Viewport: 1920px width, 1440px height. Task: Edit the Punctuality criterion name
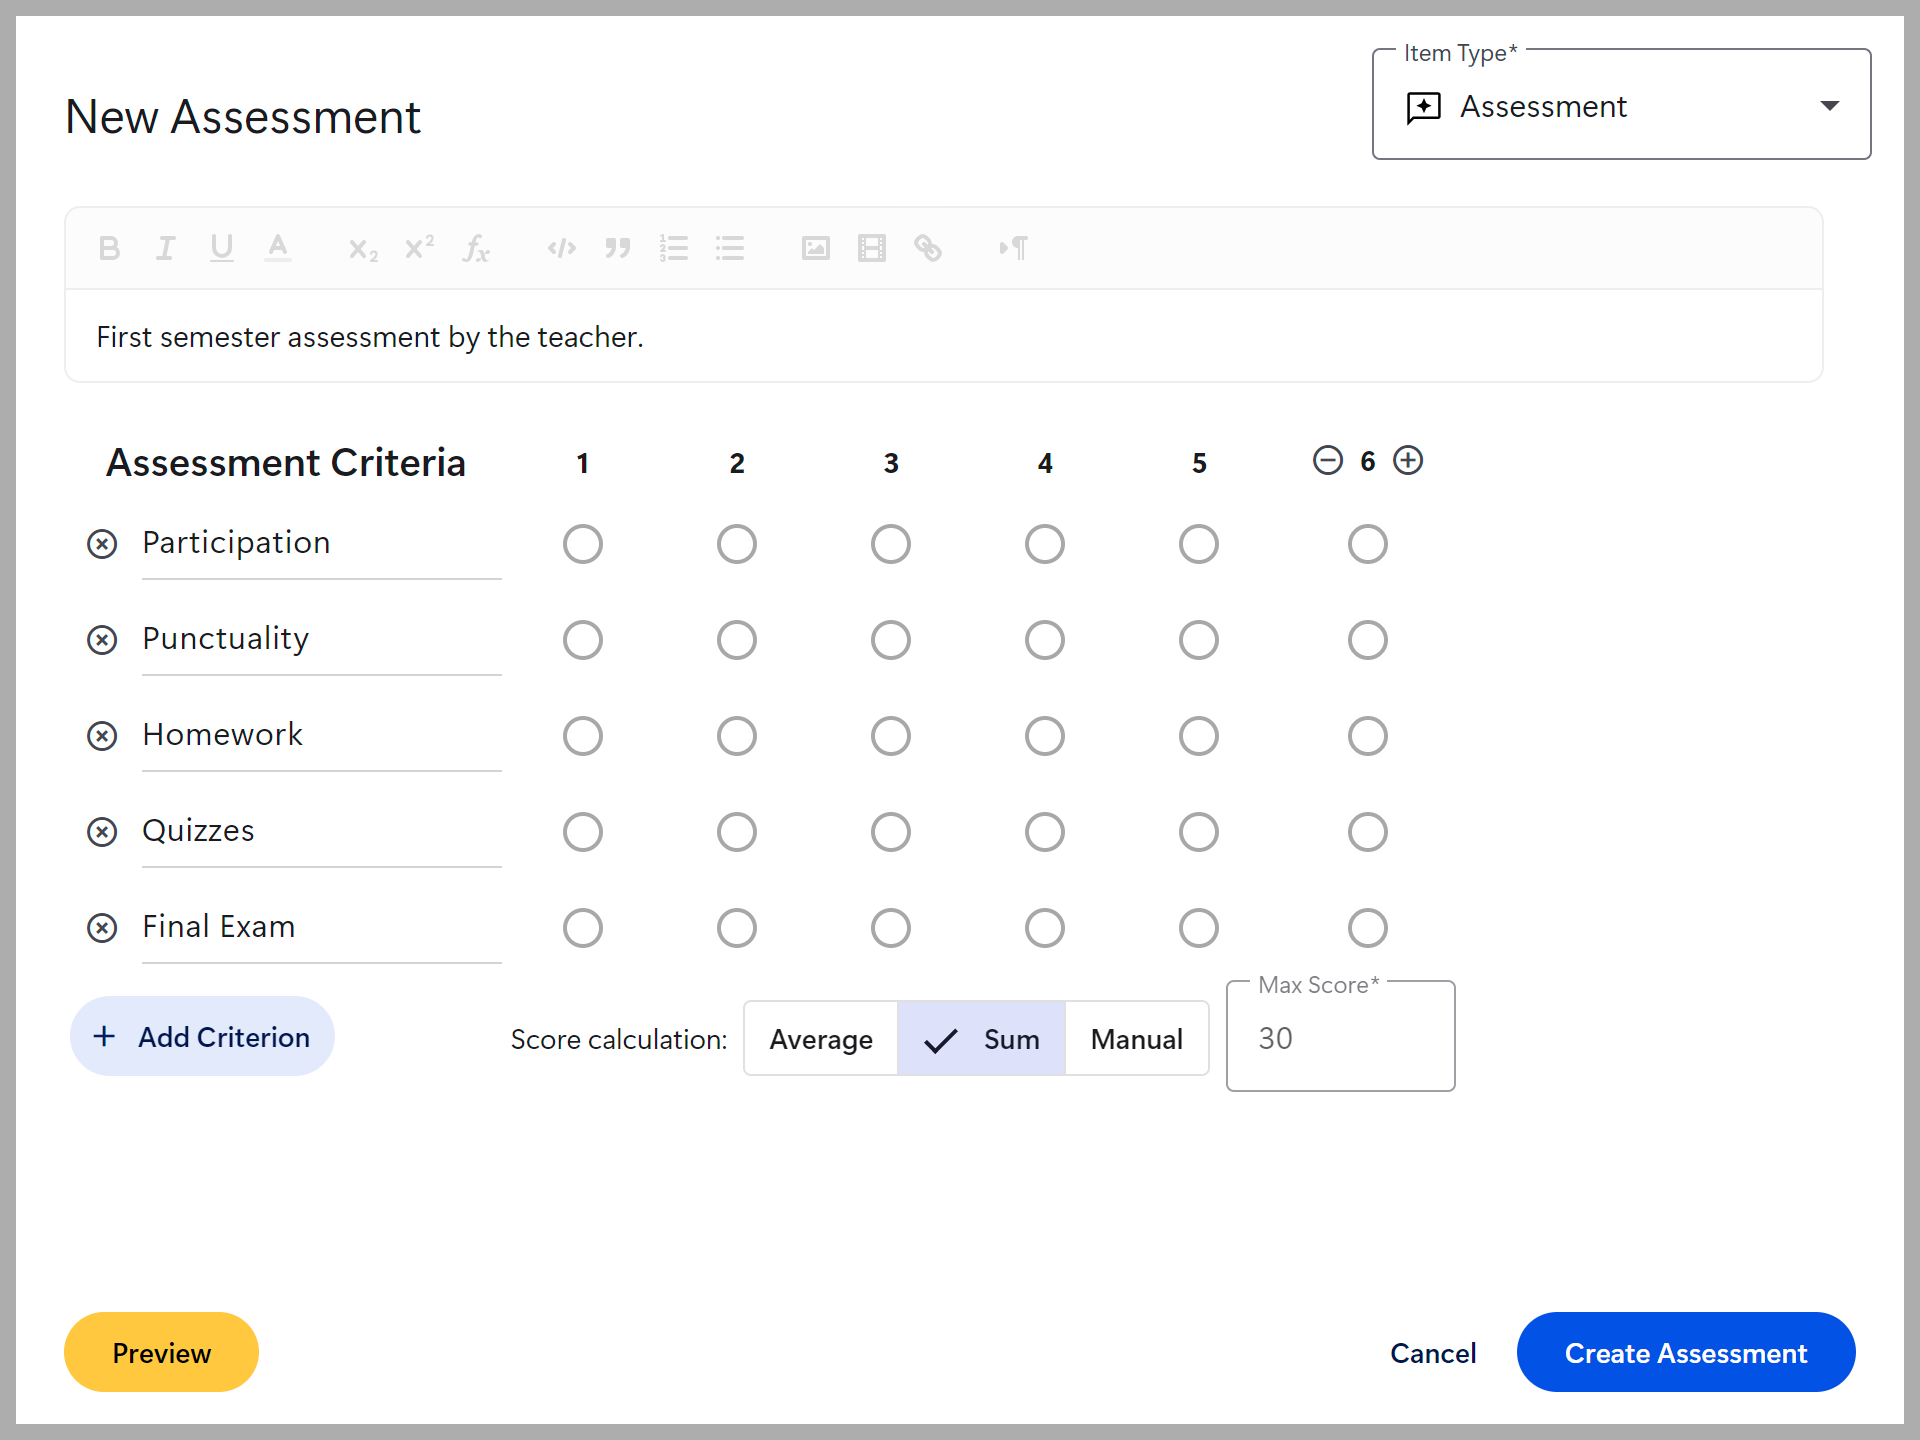click(x=321, y=640)
